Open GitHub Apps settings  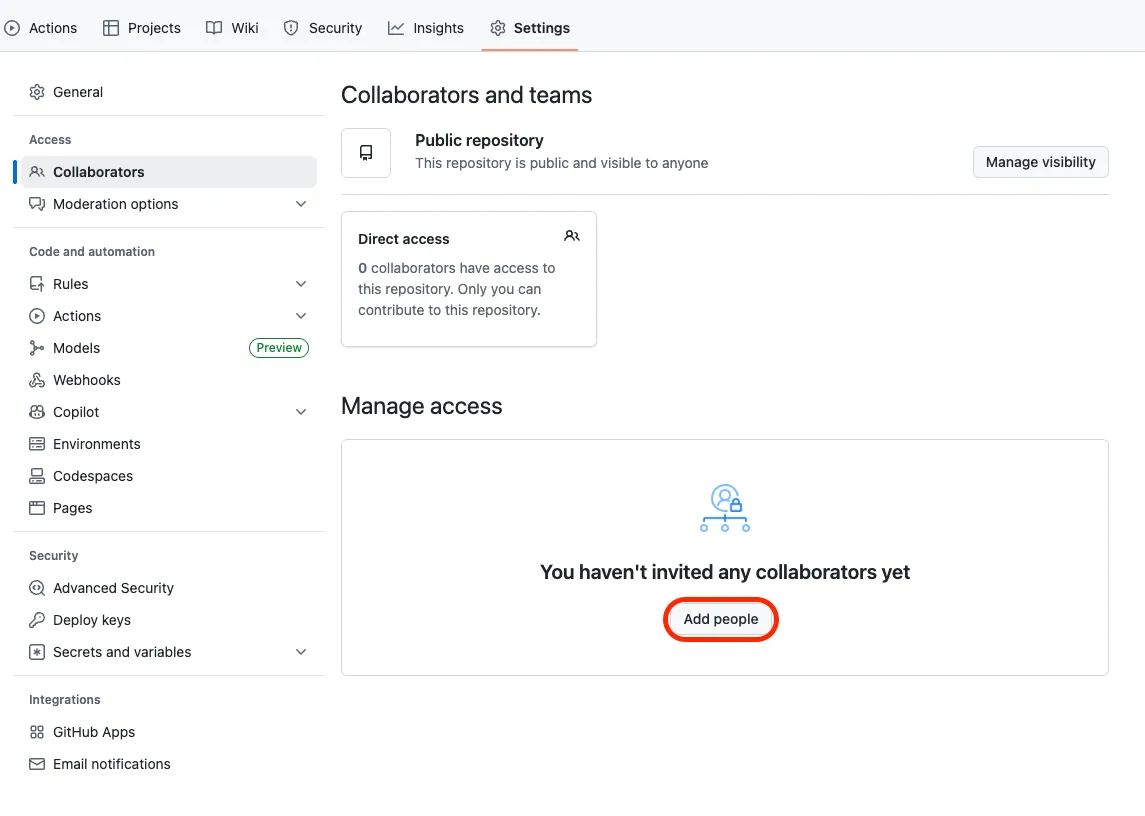[x=169, y=732]
